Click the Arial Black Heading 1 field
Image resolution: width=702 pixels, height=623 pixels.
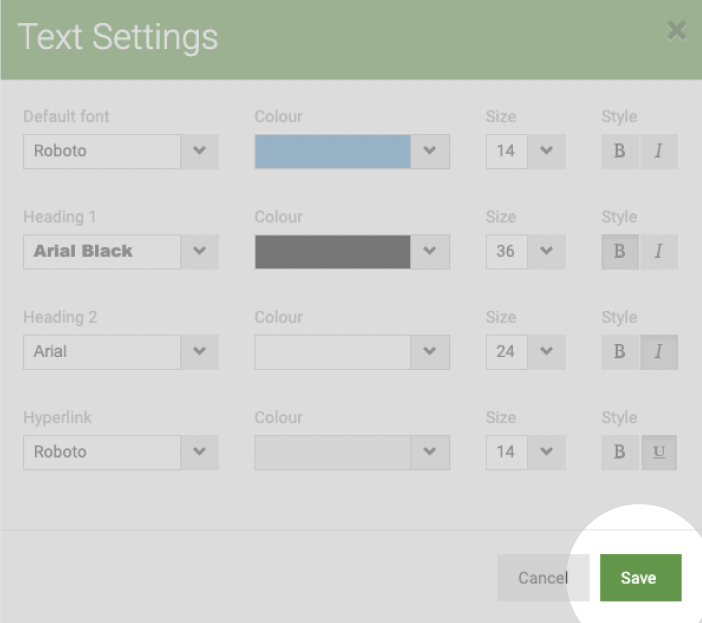[x=102, y=252]
